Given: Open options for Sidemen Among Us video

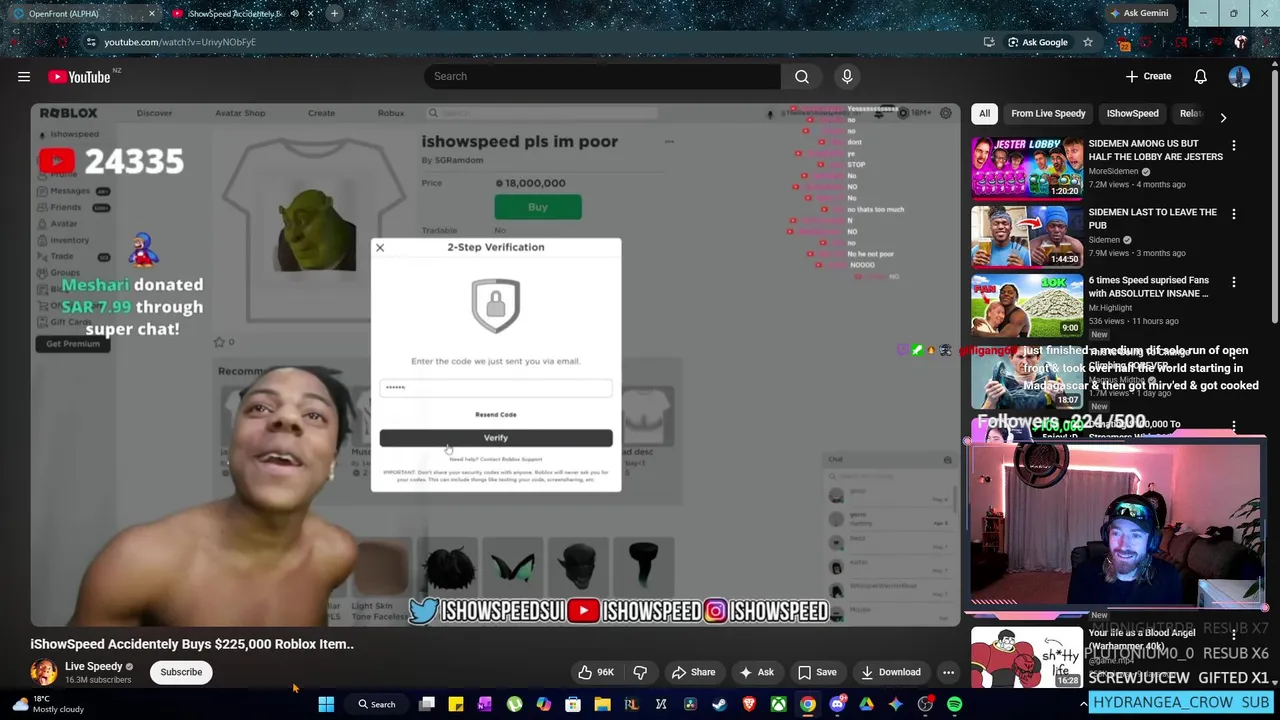Looking at the screenshot, I should (1233, 146).
